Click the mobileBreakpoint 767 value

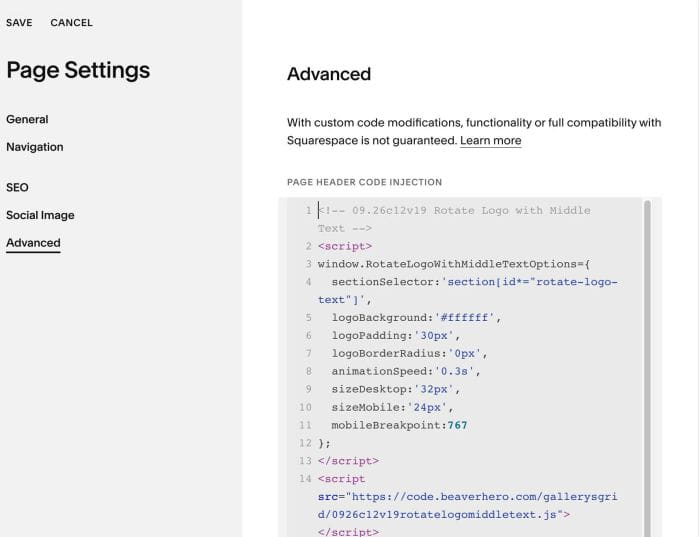coord(457,425)
